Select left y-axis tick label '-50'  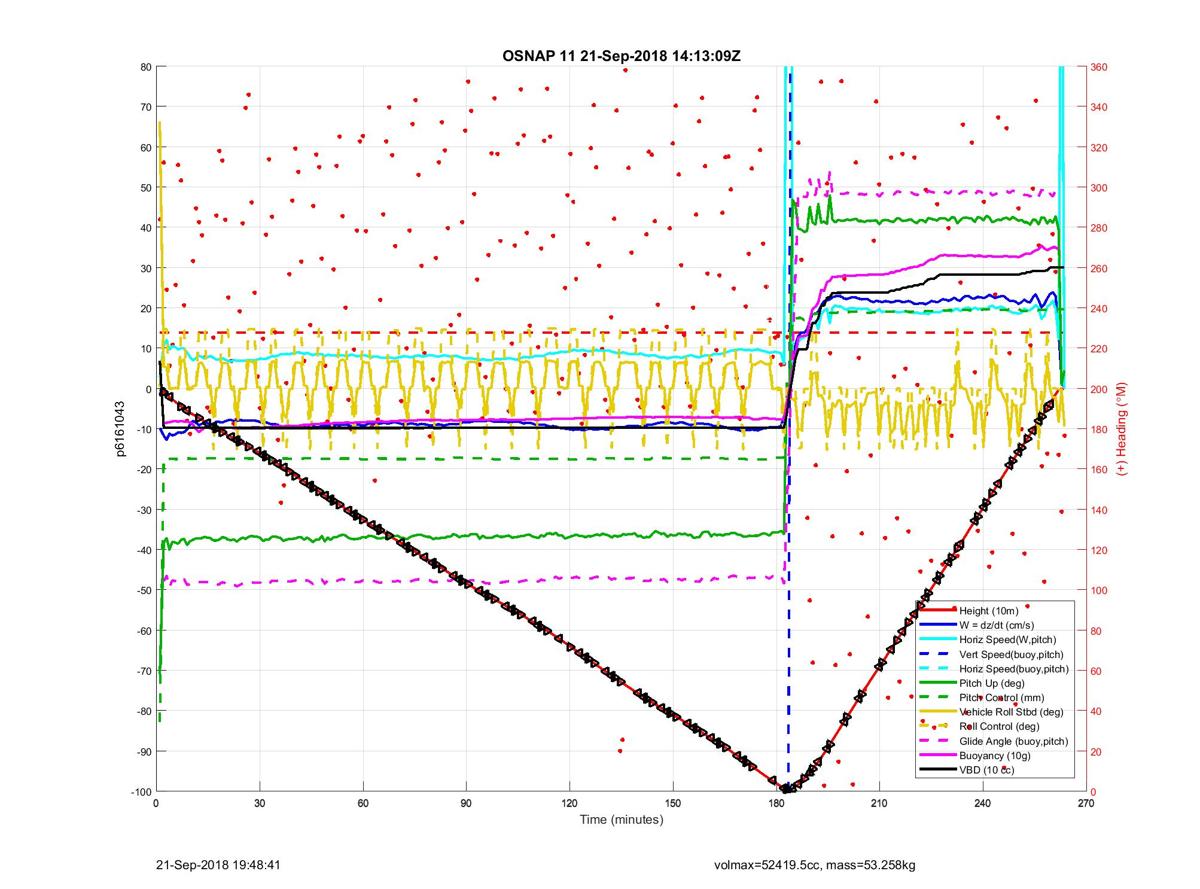pos(142,591)
